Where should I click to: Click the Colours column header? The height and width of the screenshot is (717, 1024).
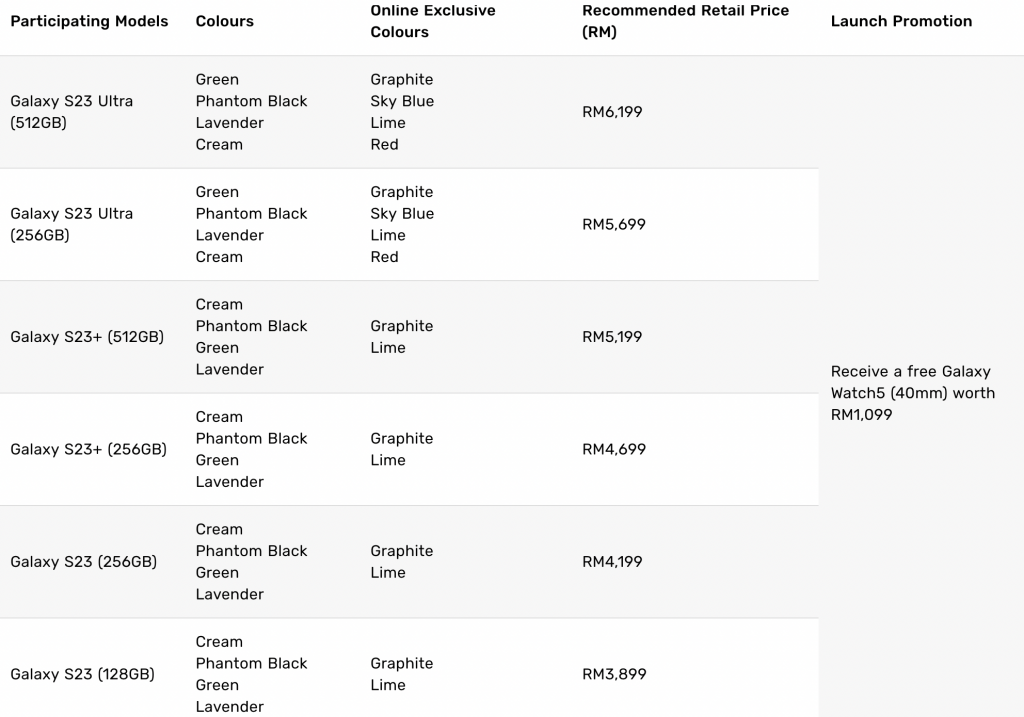pyautogui.click(x=225, y=22)
